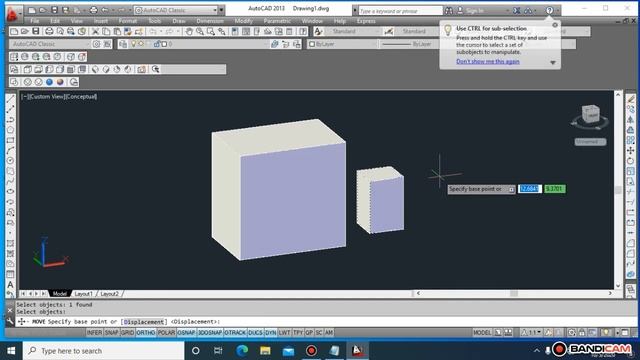The image size is (640, 360).
Task: Select the Multiline Text A tool
Action: [x=11, y=284]
